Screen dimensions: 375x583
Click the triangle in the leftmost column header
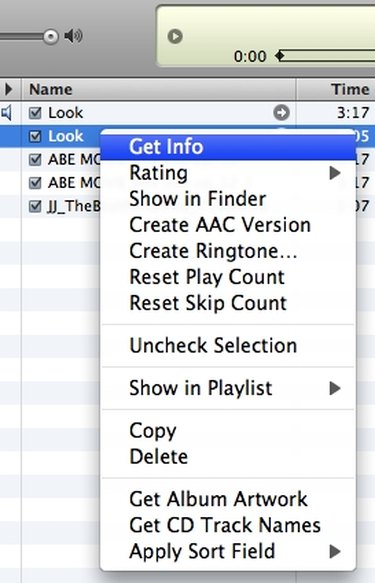[9, 89]
